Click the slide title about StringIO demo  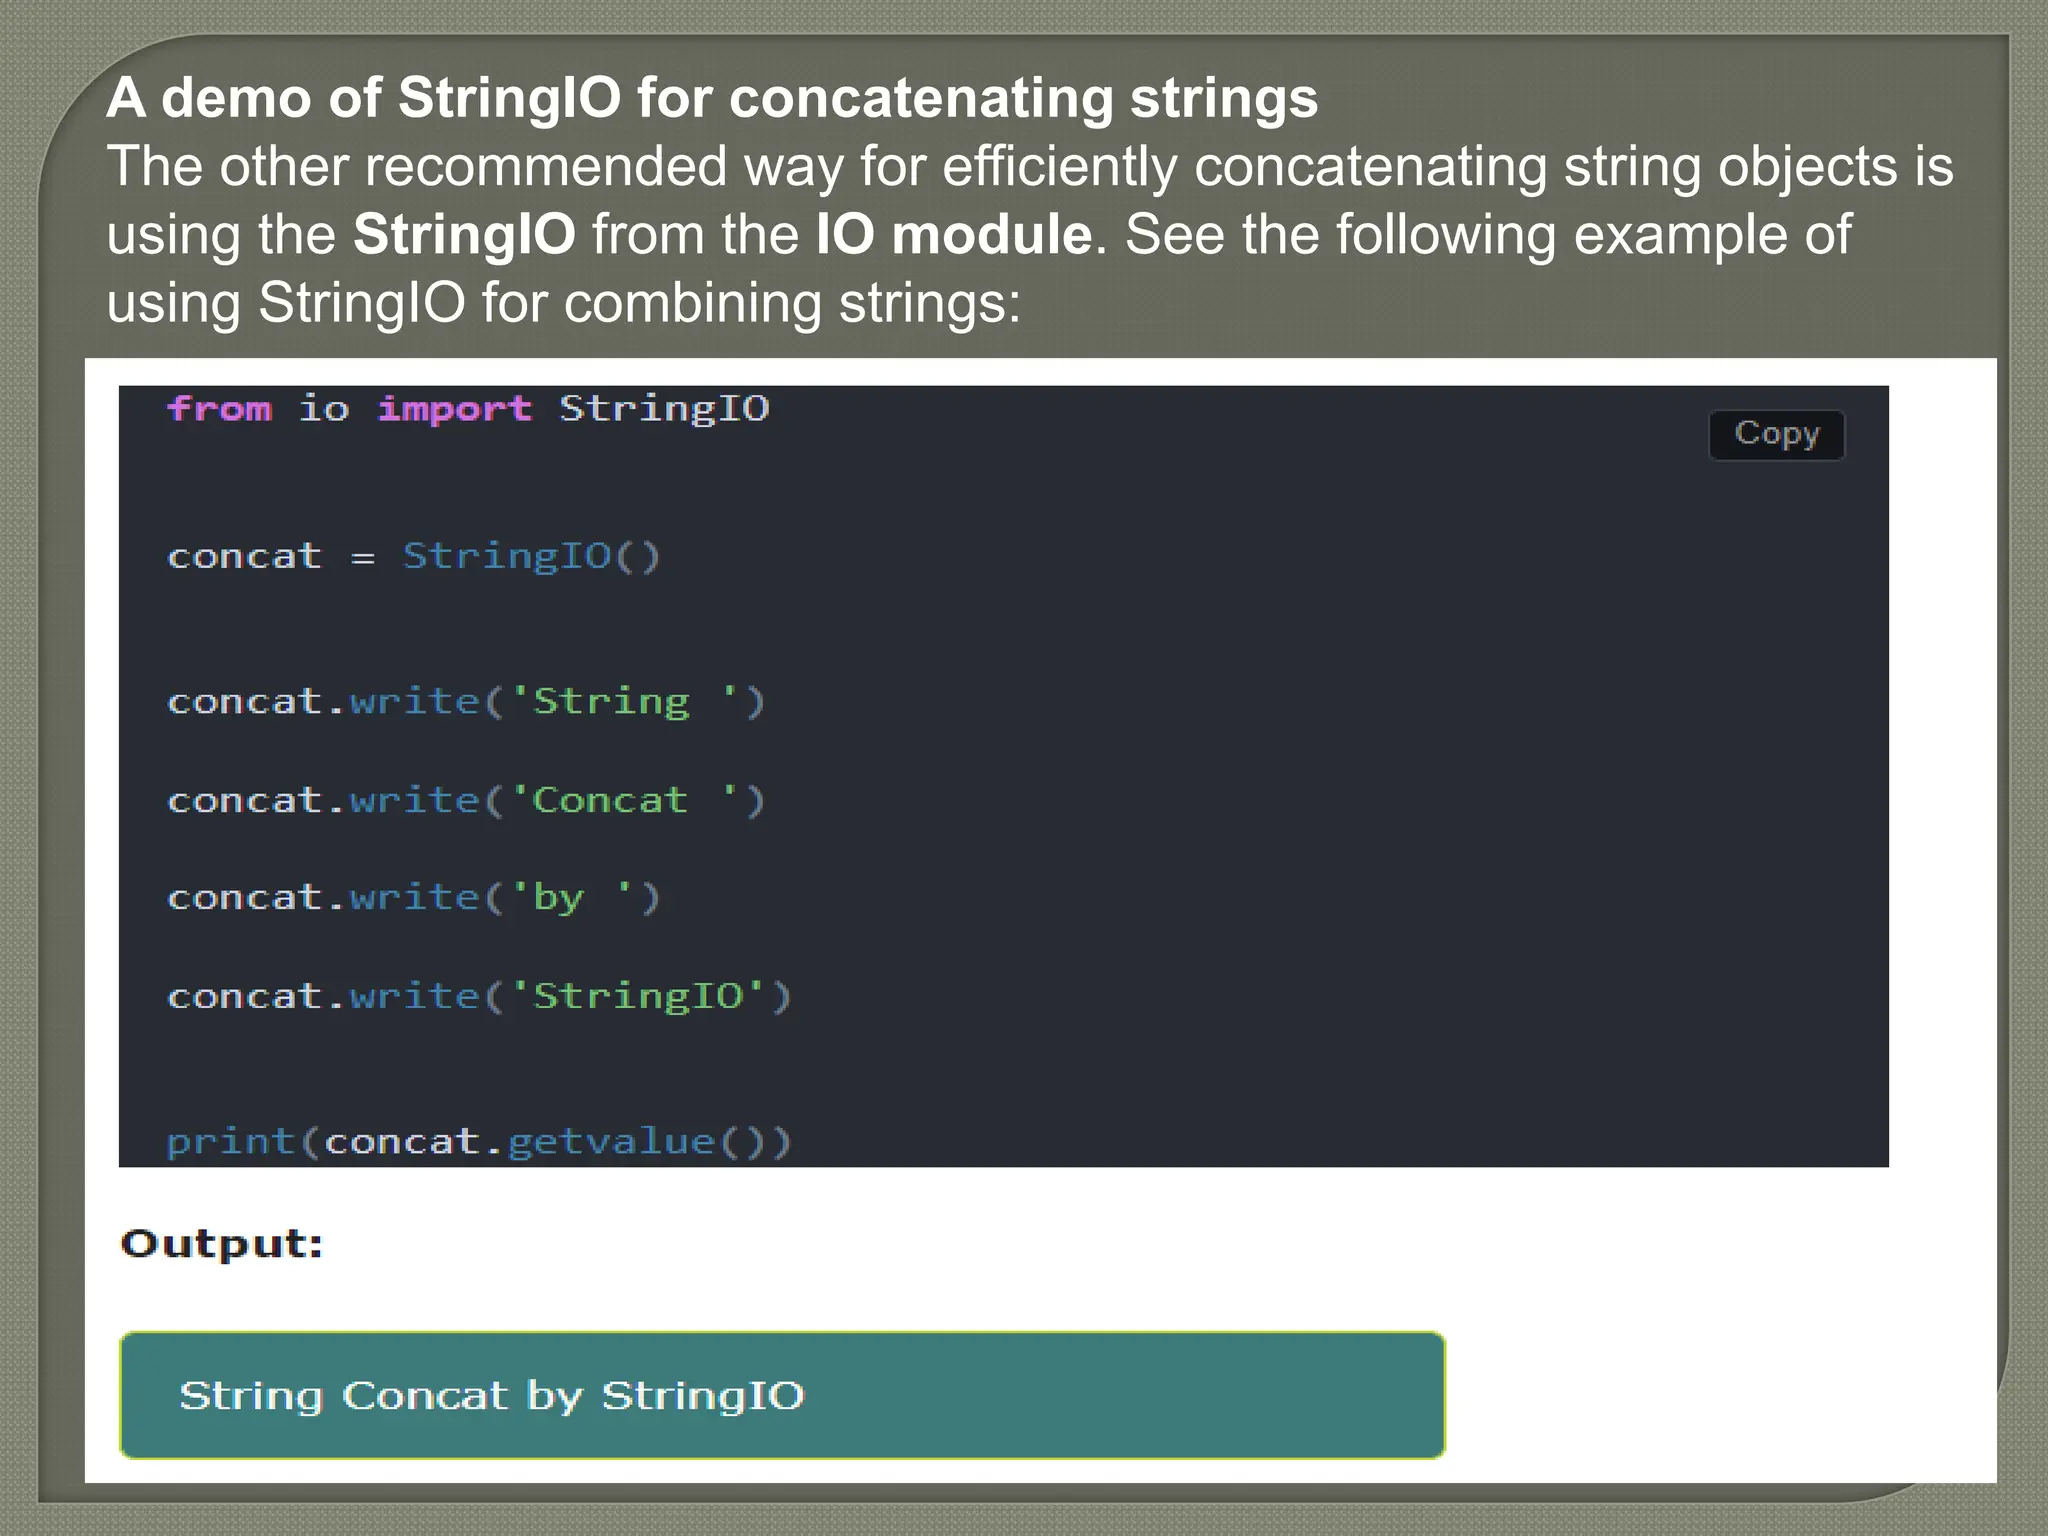[712, 98]
